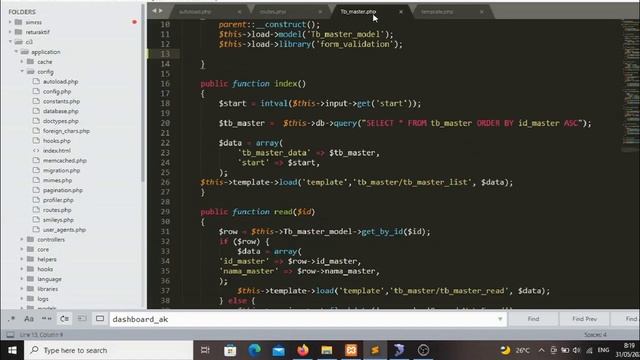This screenshot has height=360, width=640.
Task: Toggle case sensitive search option
Action: [29, 319]
